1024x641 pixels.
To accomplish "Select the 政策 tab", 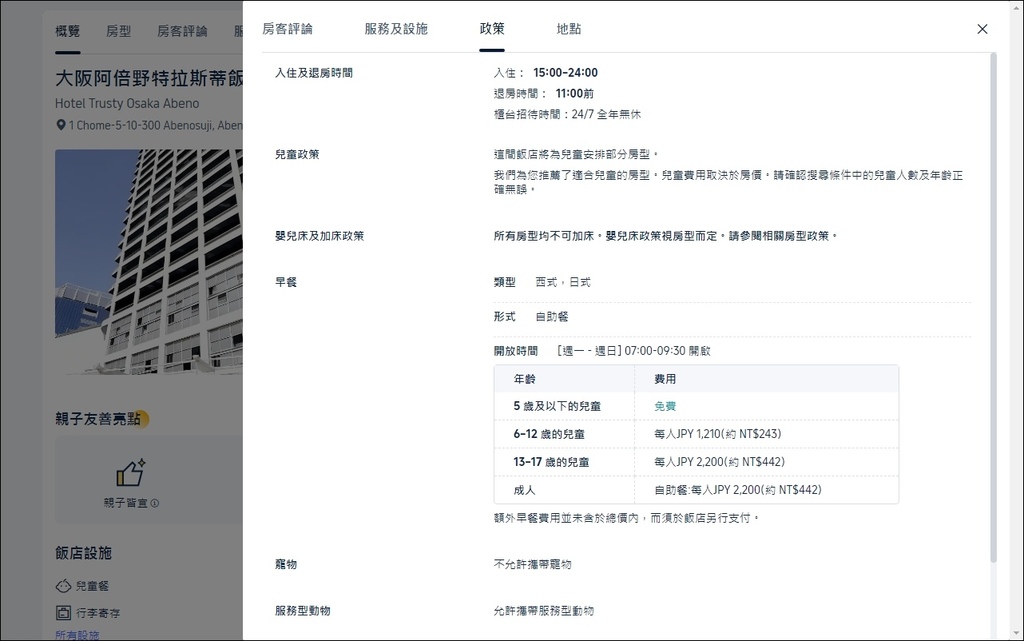I will (492, 29).
